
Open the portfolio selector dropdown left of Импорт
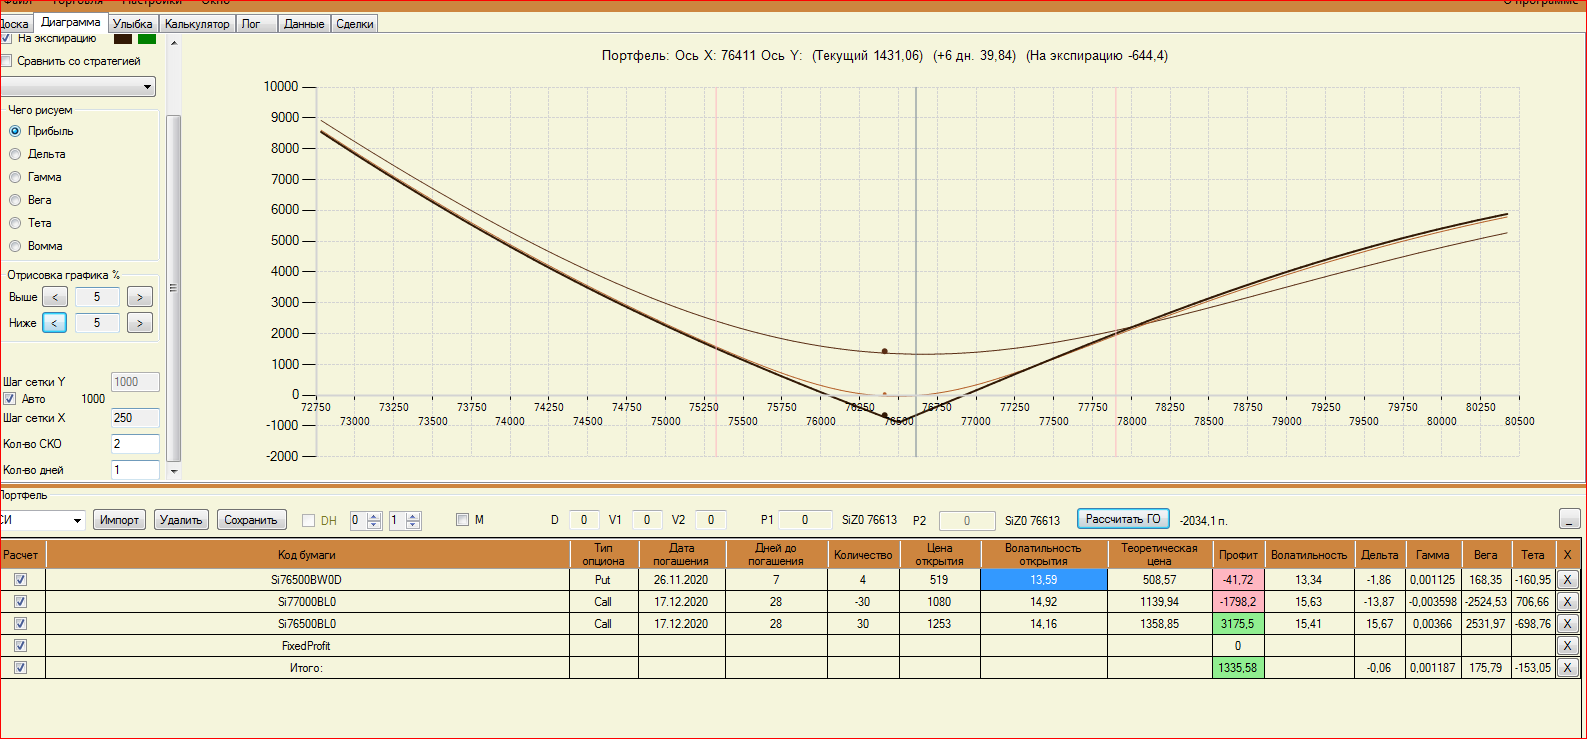coord(77,520)
